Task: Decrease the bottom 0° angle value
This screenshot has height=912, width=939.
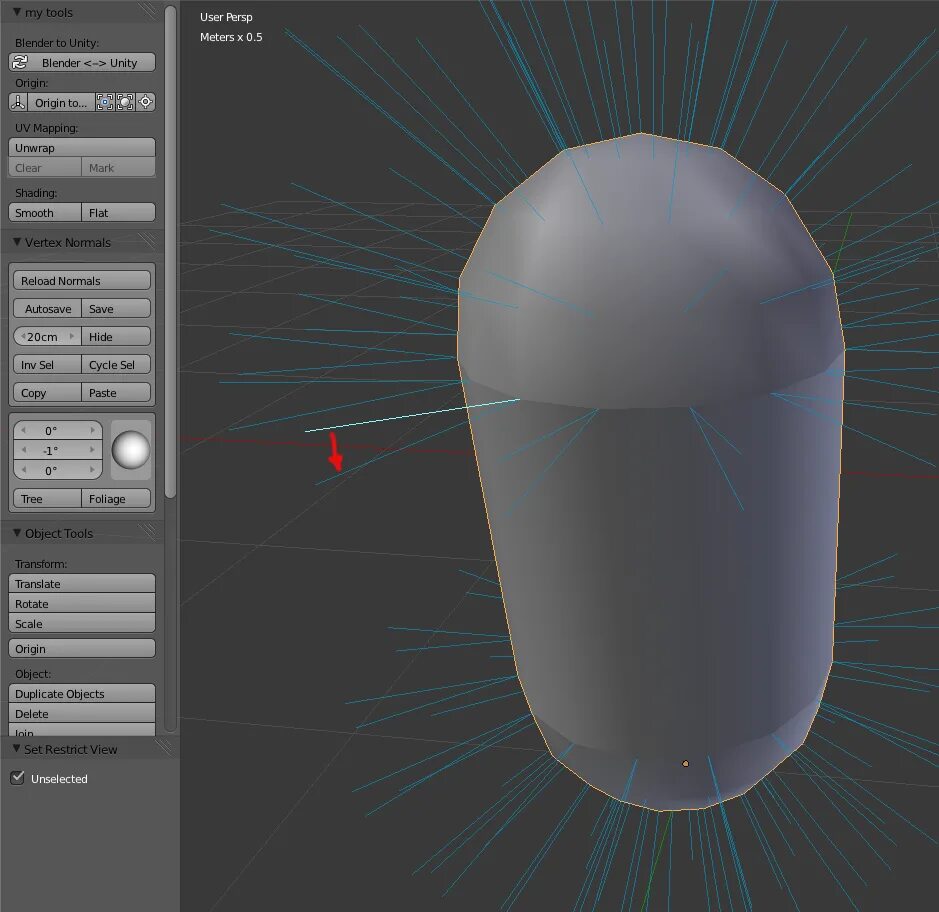Action: [23, 470]
